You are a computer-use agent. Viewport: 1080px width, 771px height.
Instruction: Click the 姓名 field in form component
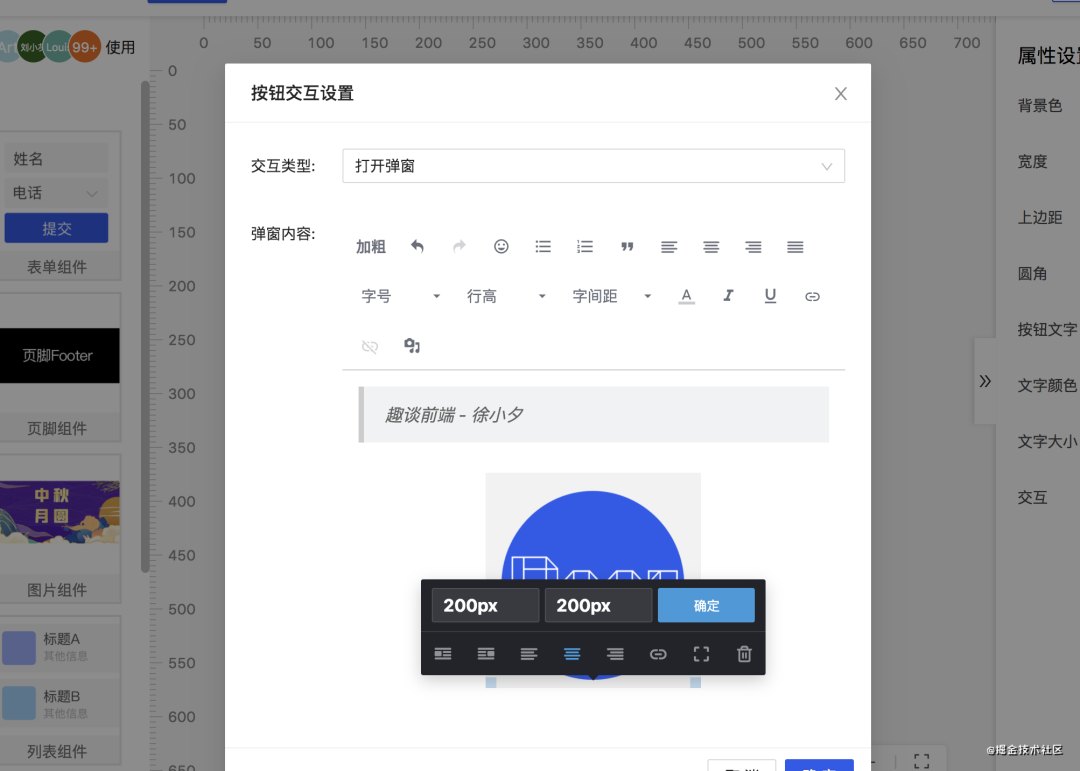[56, 158]
